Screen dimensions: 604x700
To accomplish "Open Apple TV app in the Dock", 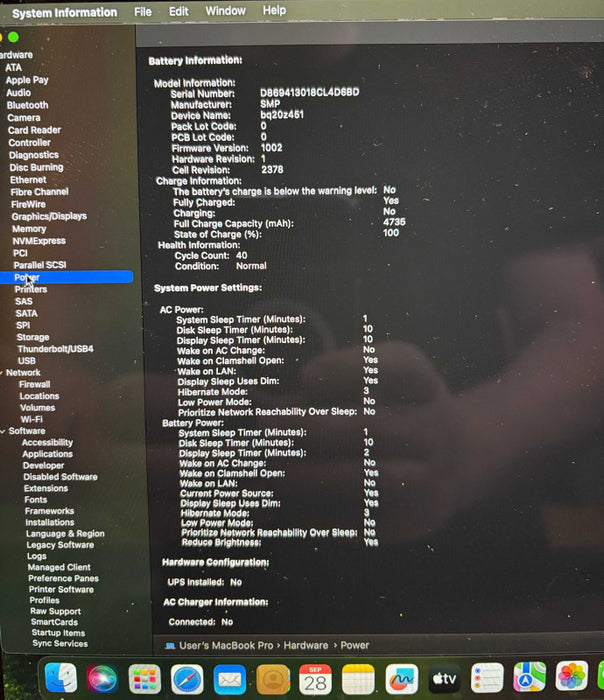I will [x=444, y=679].
